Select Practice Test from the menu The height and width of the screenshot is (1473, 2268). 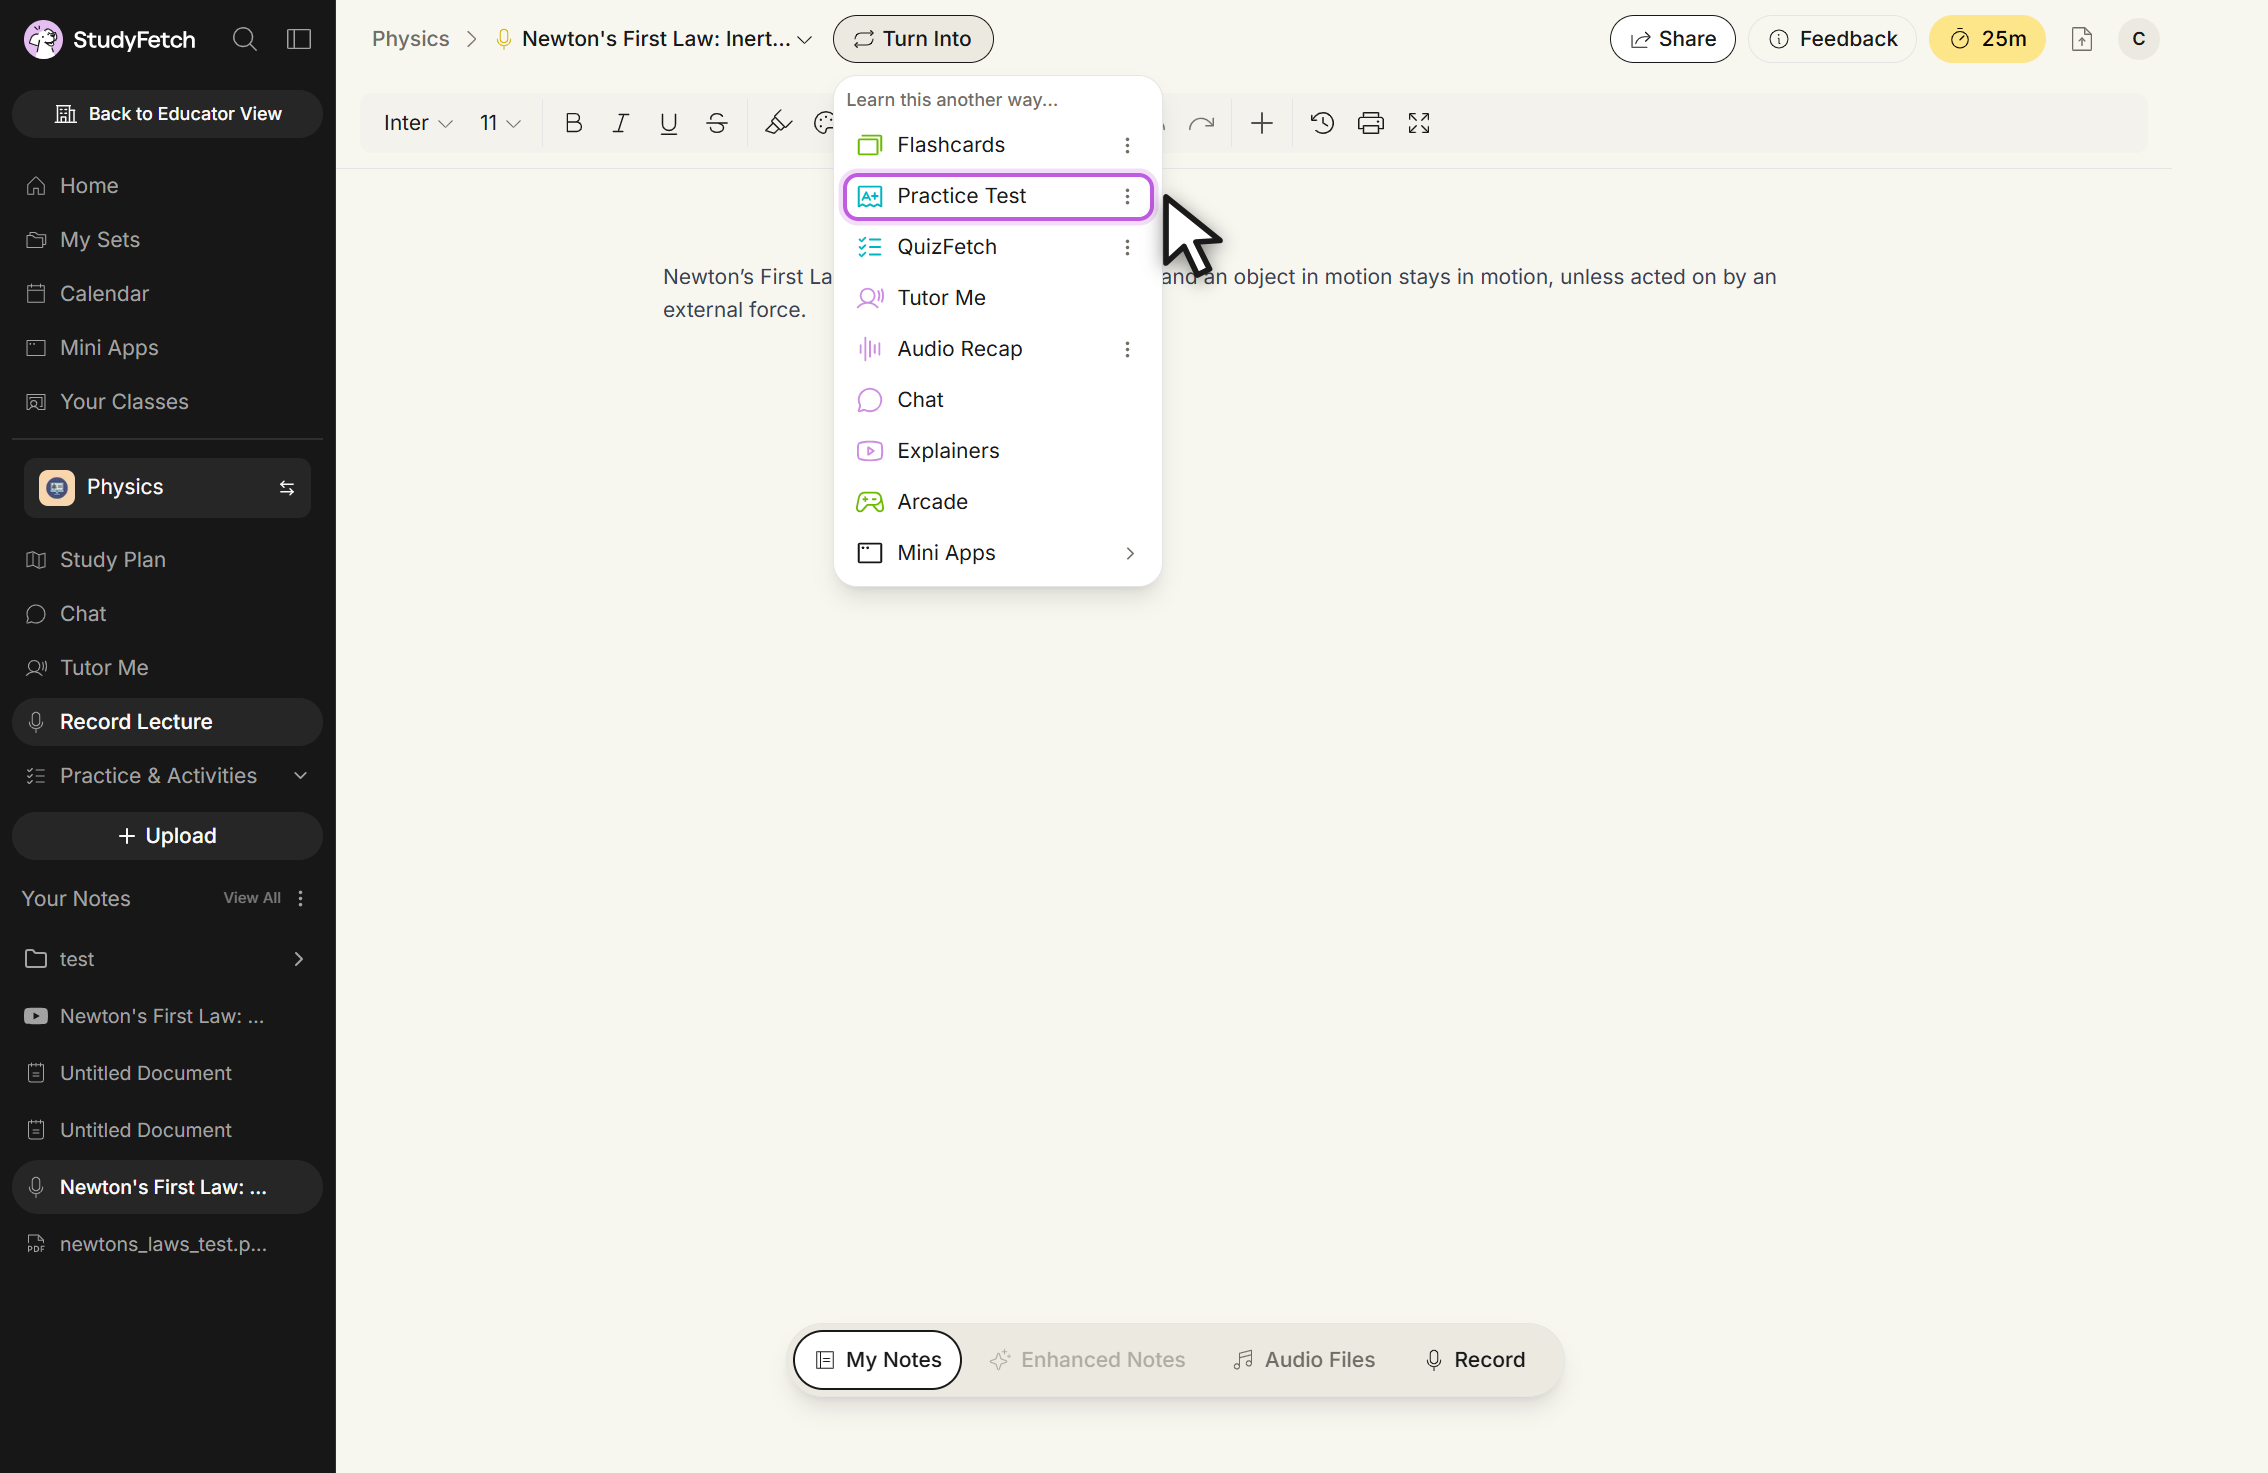coord(998,196)
